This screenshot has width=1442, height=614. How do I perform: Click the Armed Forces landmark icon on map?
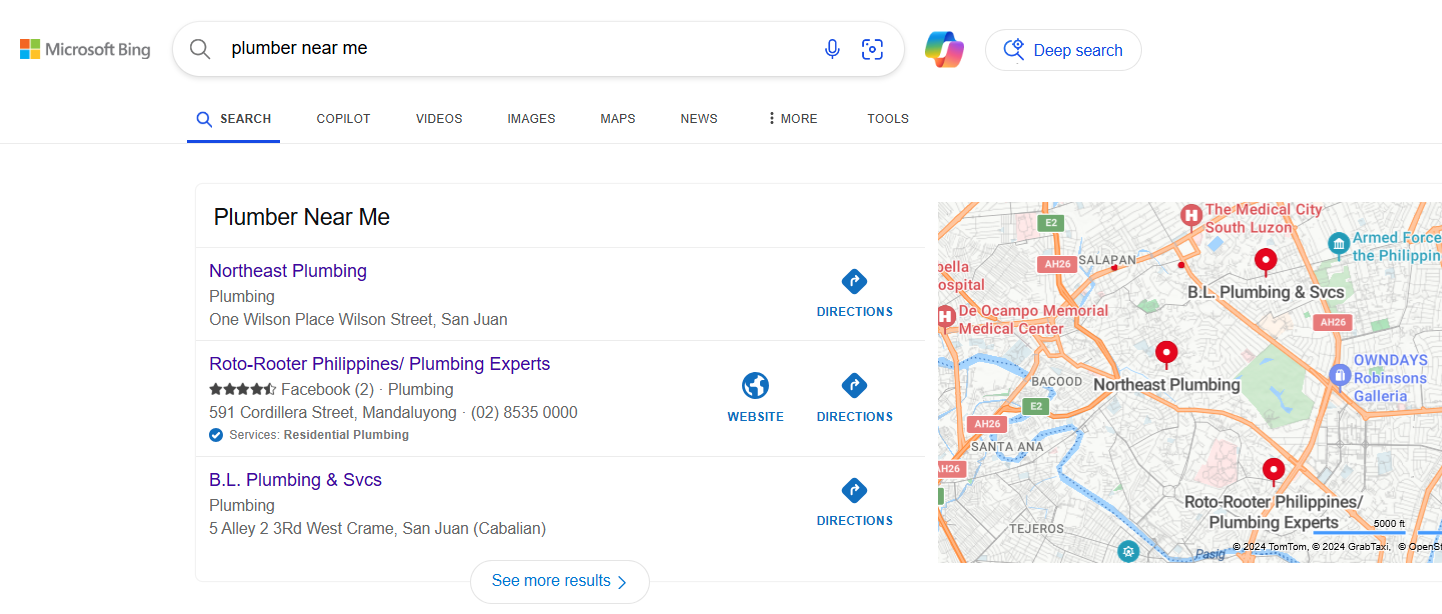point(1338,243)
